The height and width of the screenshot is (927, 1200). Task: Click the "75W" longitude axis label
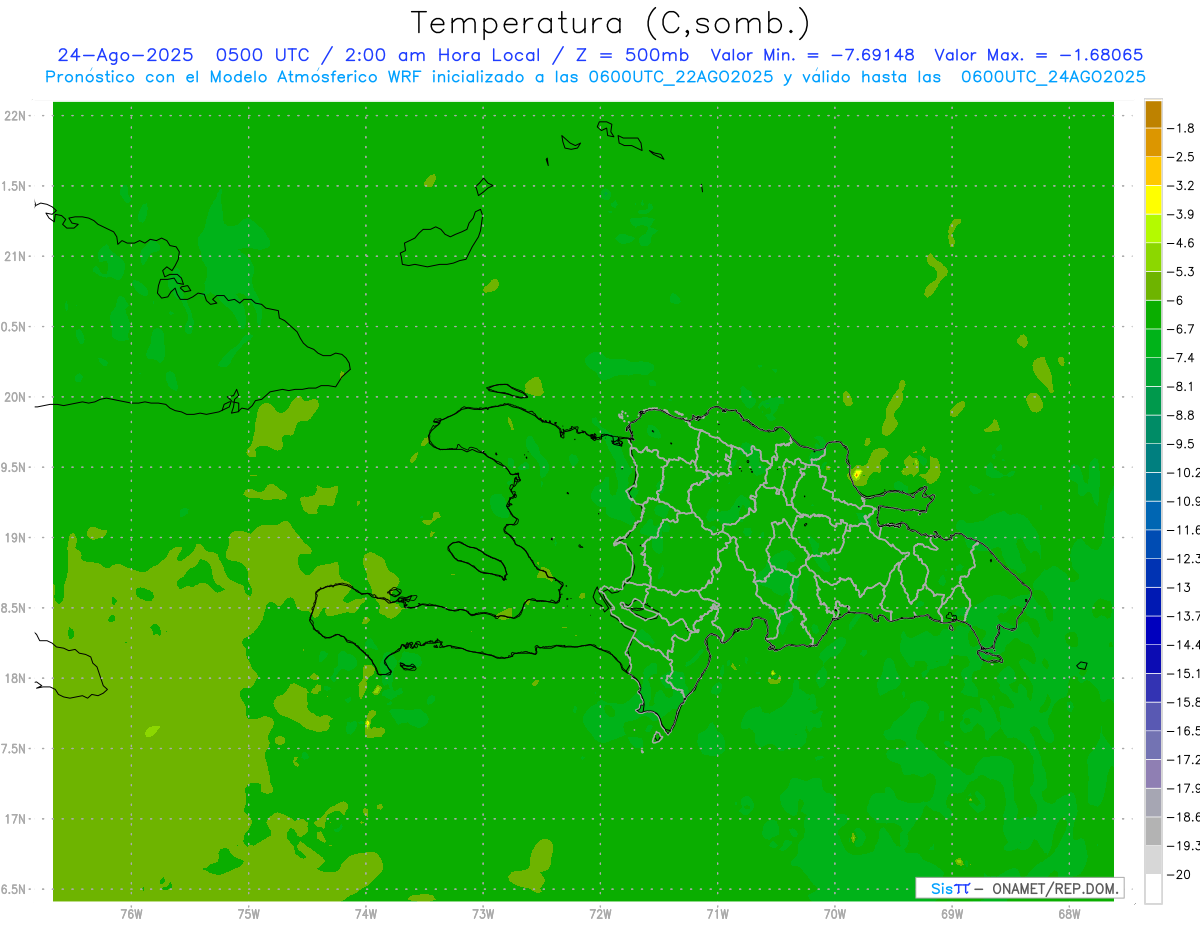(249, 914)
